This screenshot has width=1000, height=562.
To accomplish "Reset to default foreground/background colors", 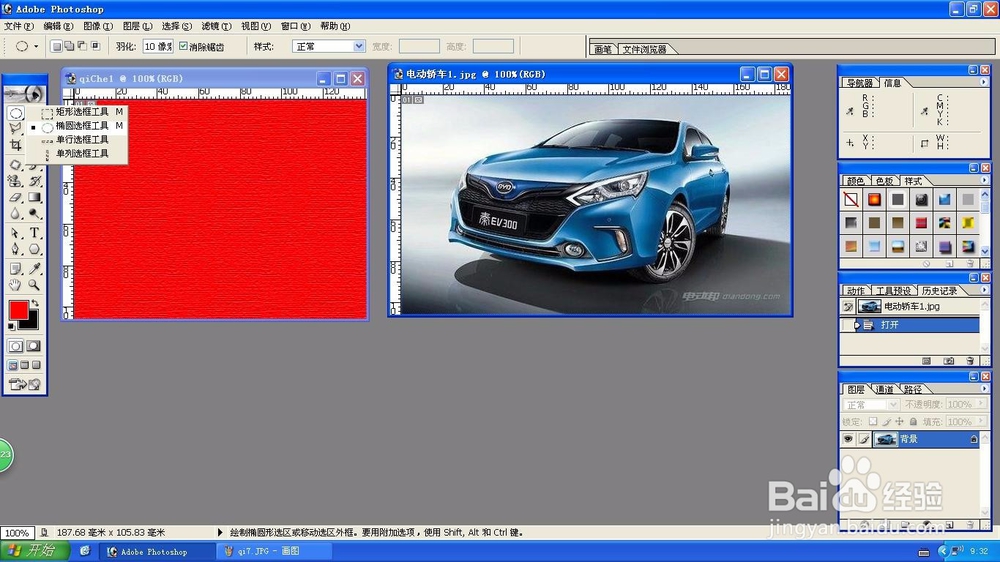I will 11,327.
